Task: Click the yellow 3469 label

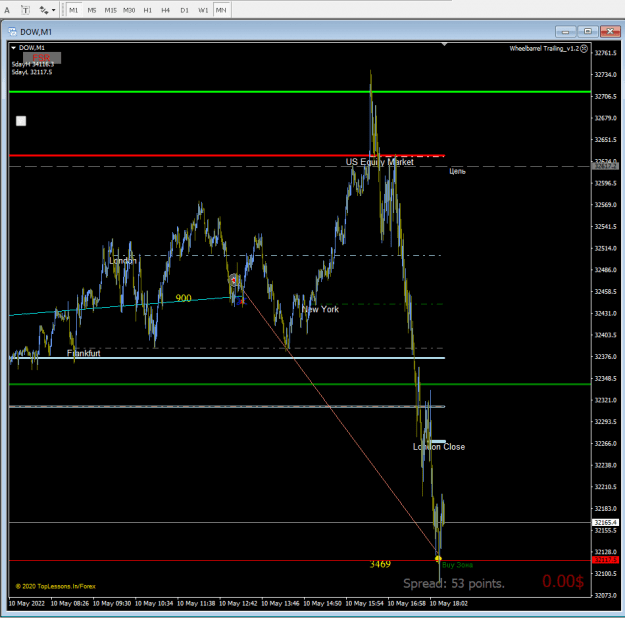Action: (x=380, y=564)
